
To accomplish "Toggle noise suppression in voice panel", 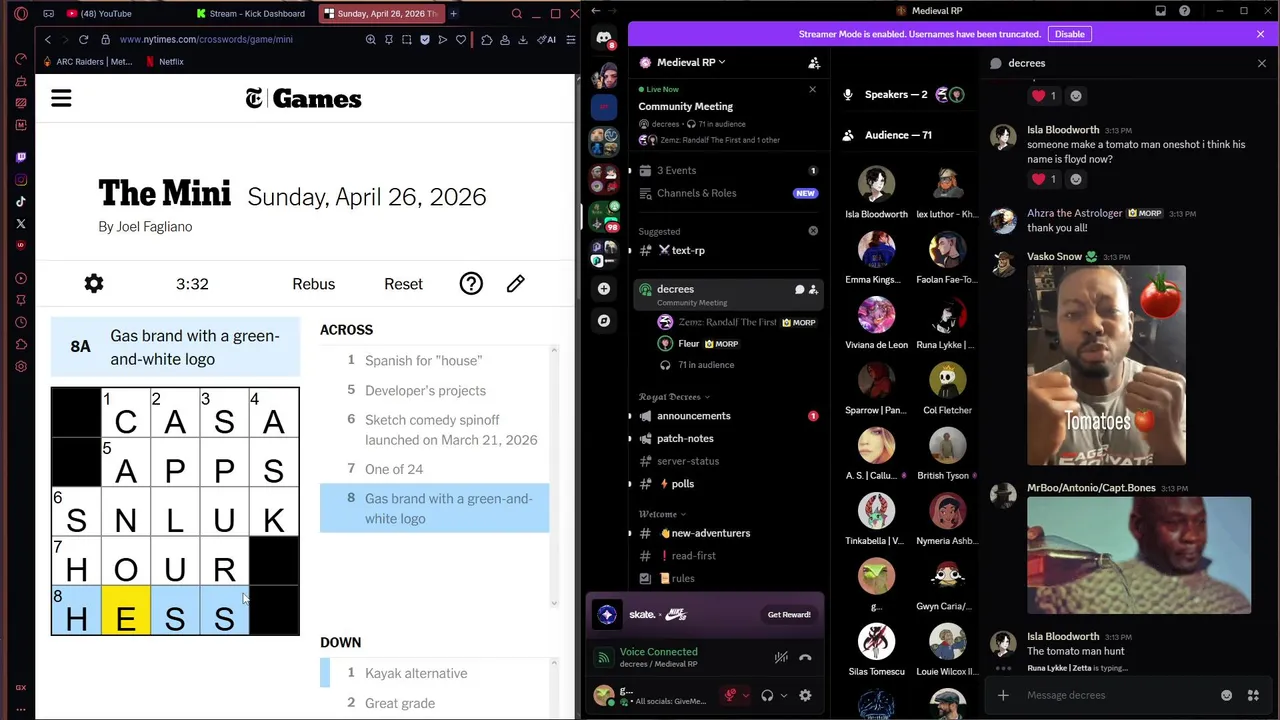I will point(781,657).
